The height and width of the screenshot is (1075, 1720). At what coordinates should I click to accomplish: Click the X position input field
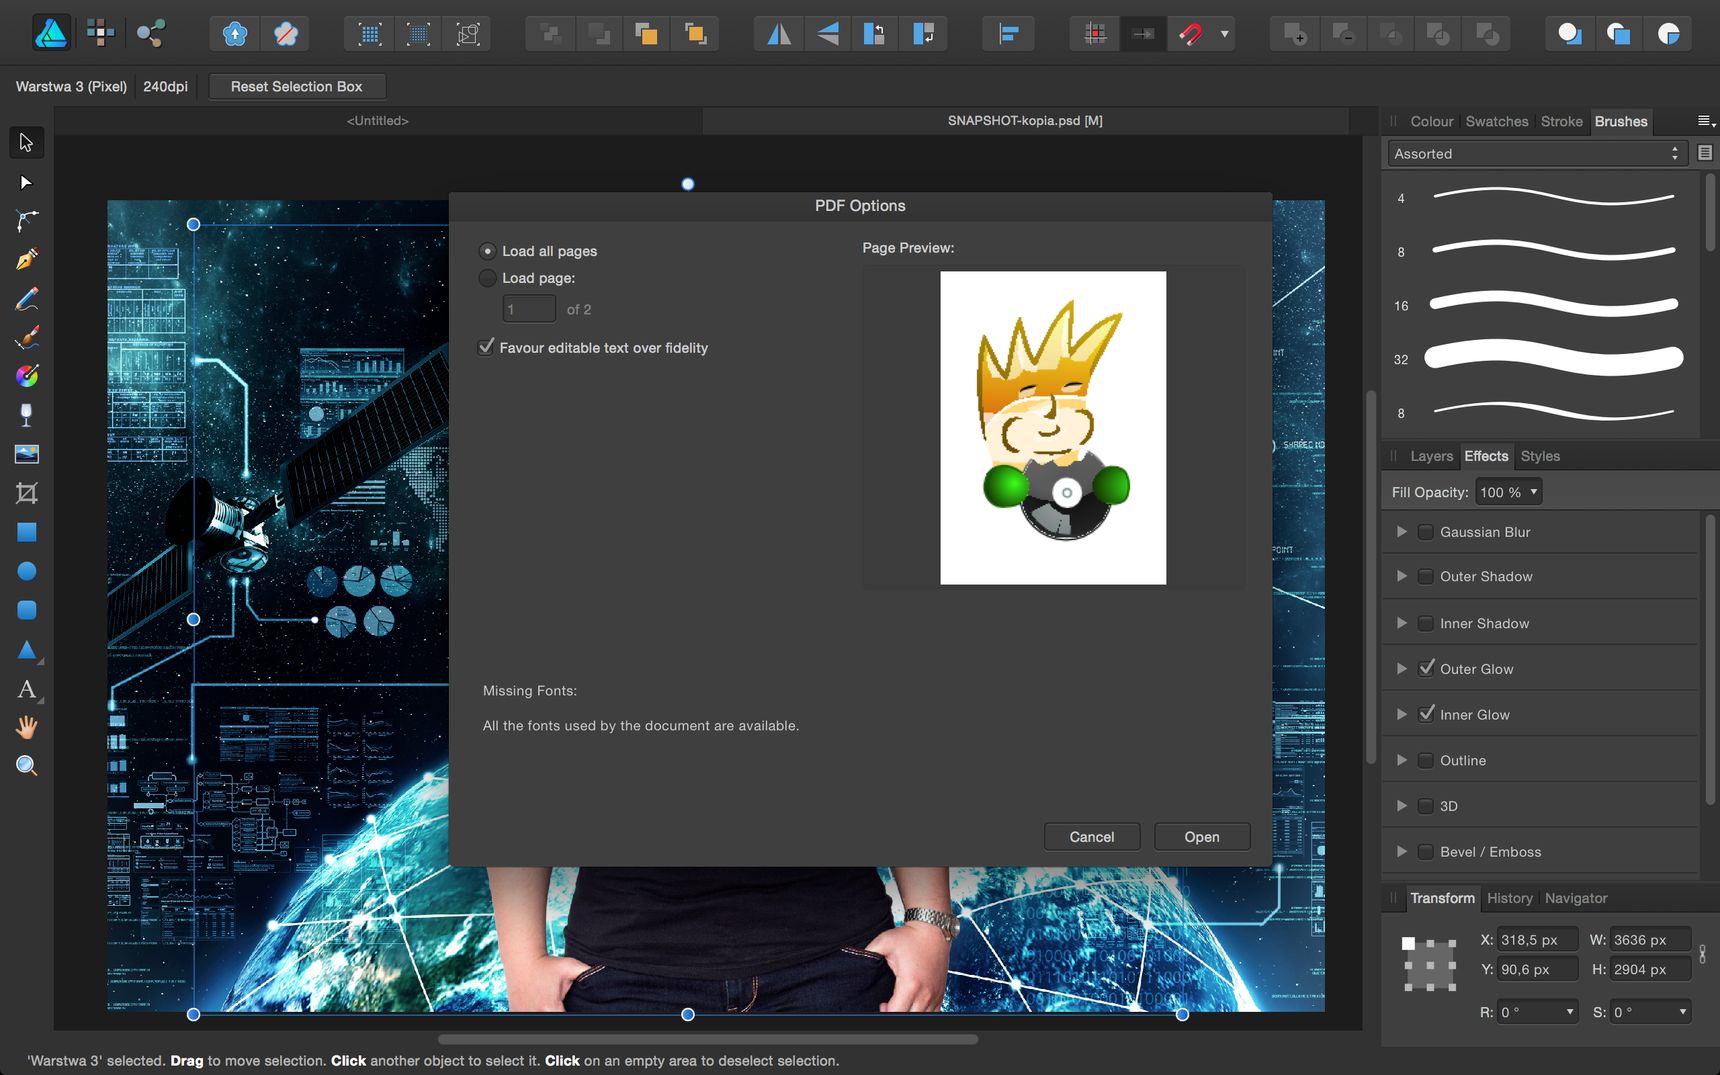pos(1537,940)
